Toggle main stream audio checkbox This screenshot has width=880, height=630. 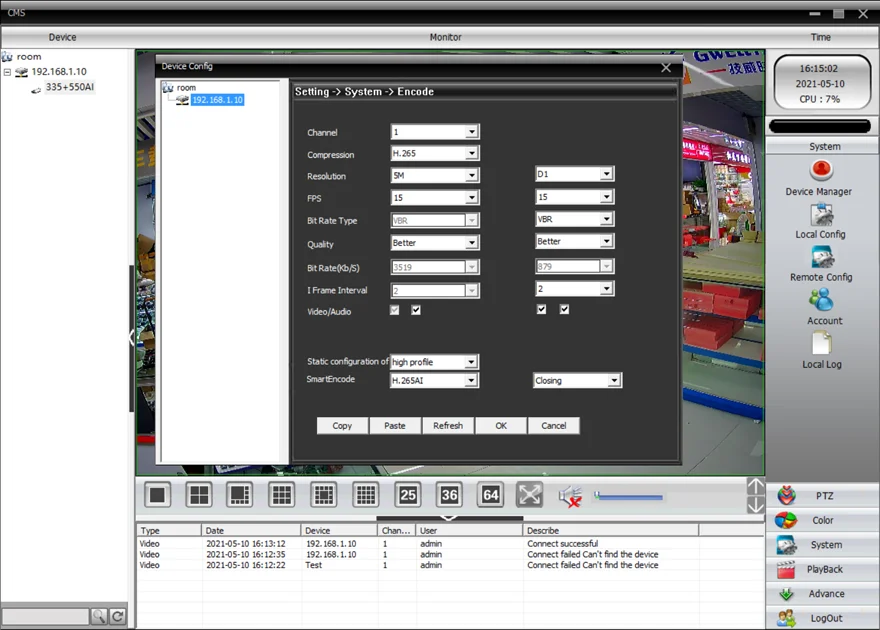click(416, 311)
